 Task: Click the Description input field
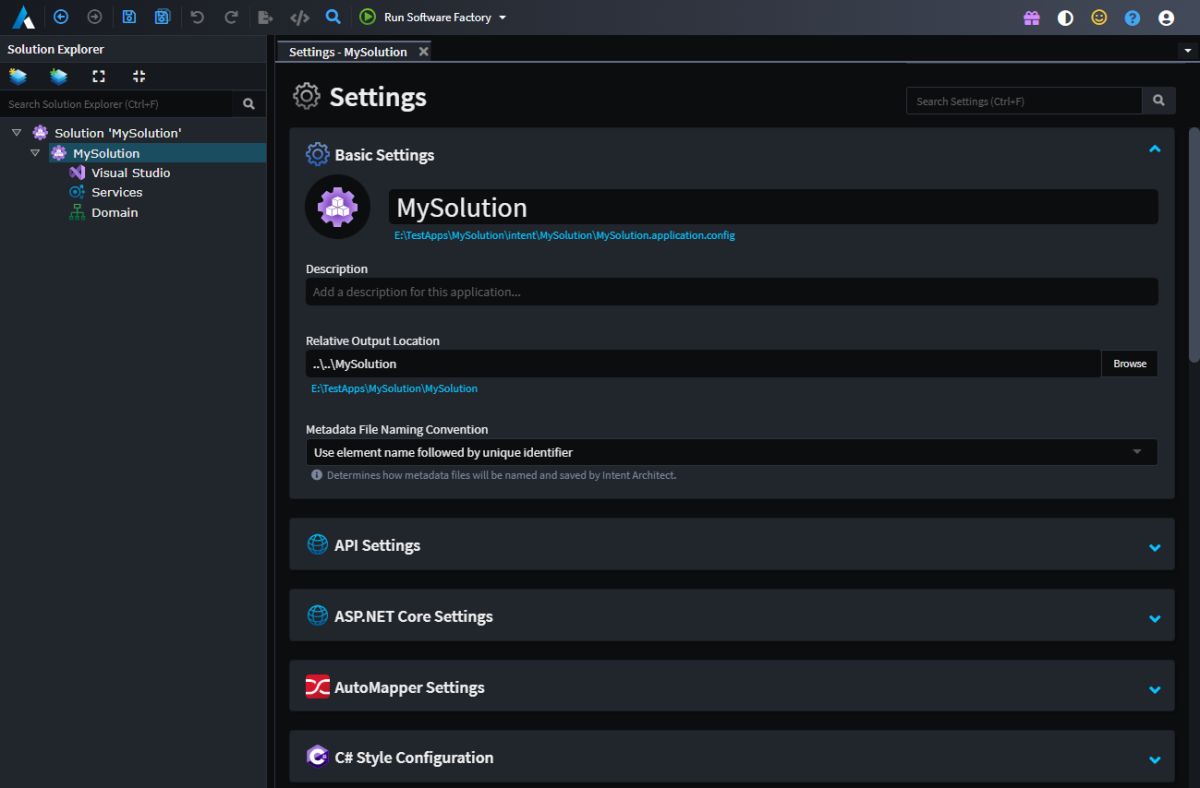tap(731, 292)
